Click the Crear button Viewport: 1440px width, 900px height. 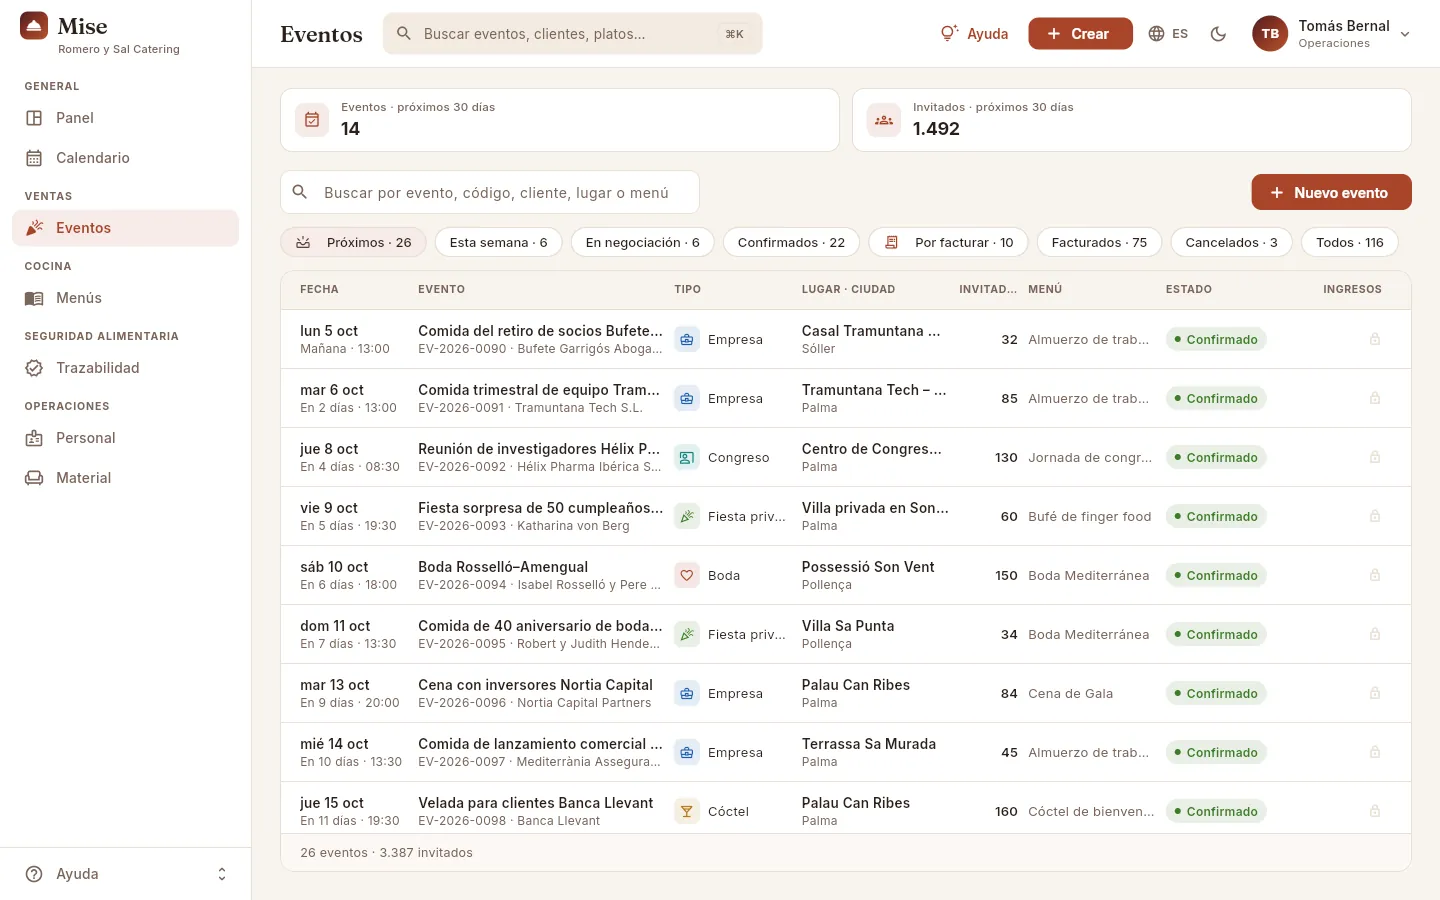[1080, 34]
